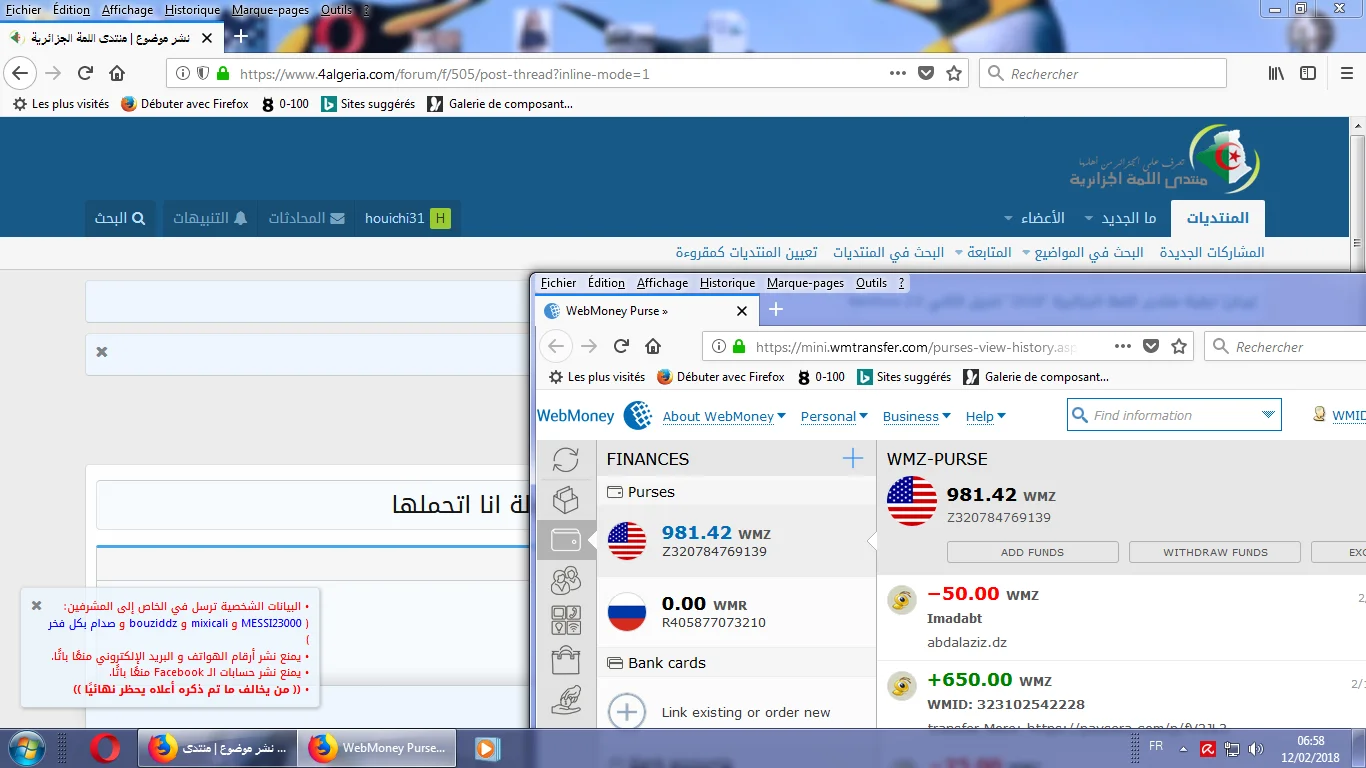Expand the Personal dropdown menu
This screenshot has width=1366, height=768.
click(834, 416)
